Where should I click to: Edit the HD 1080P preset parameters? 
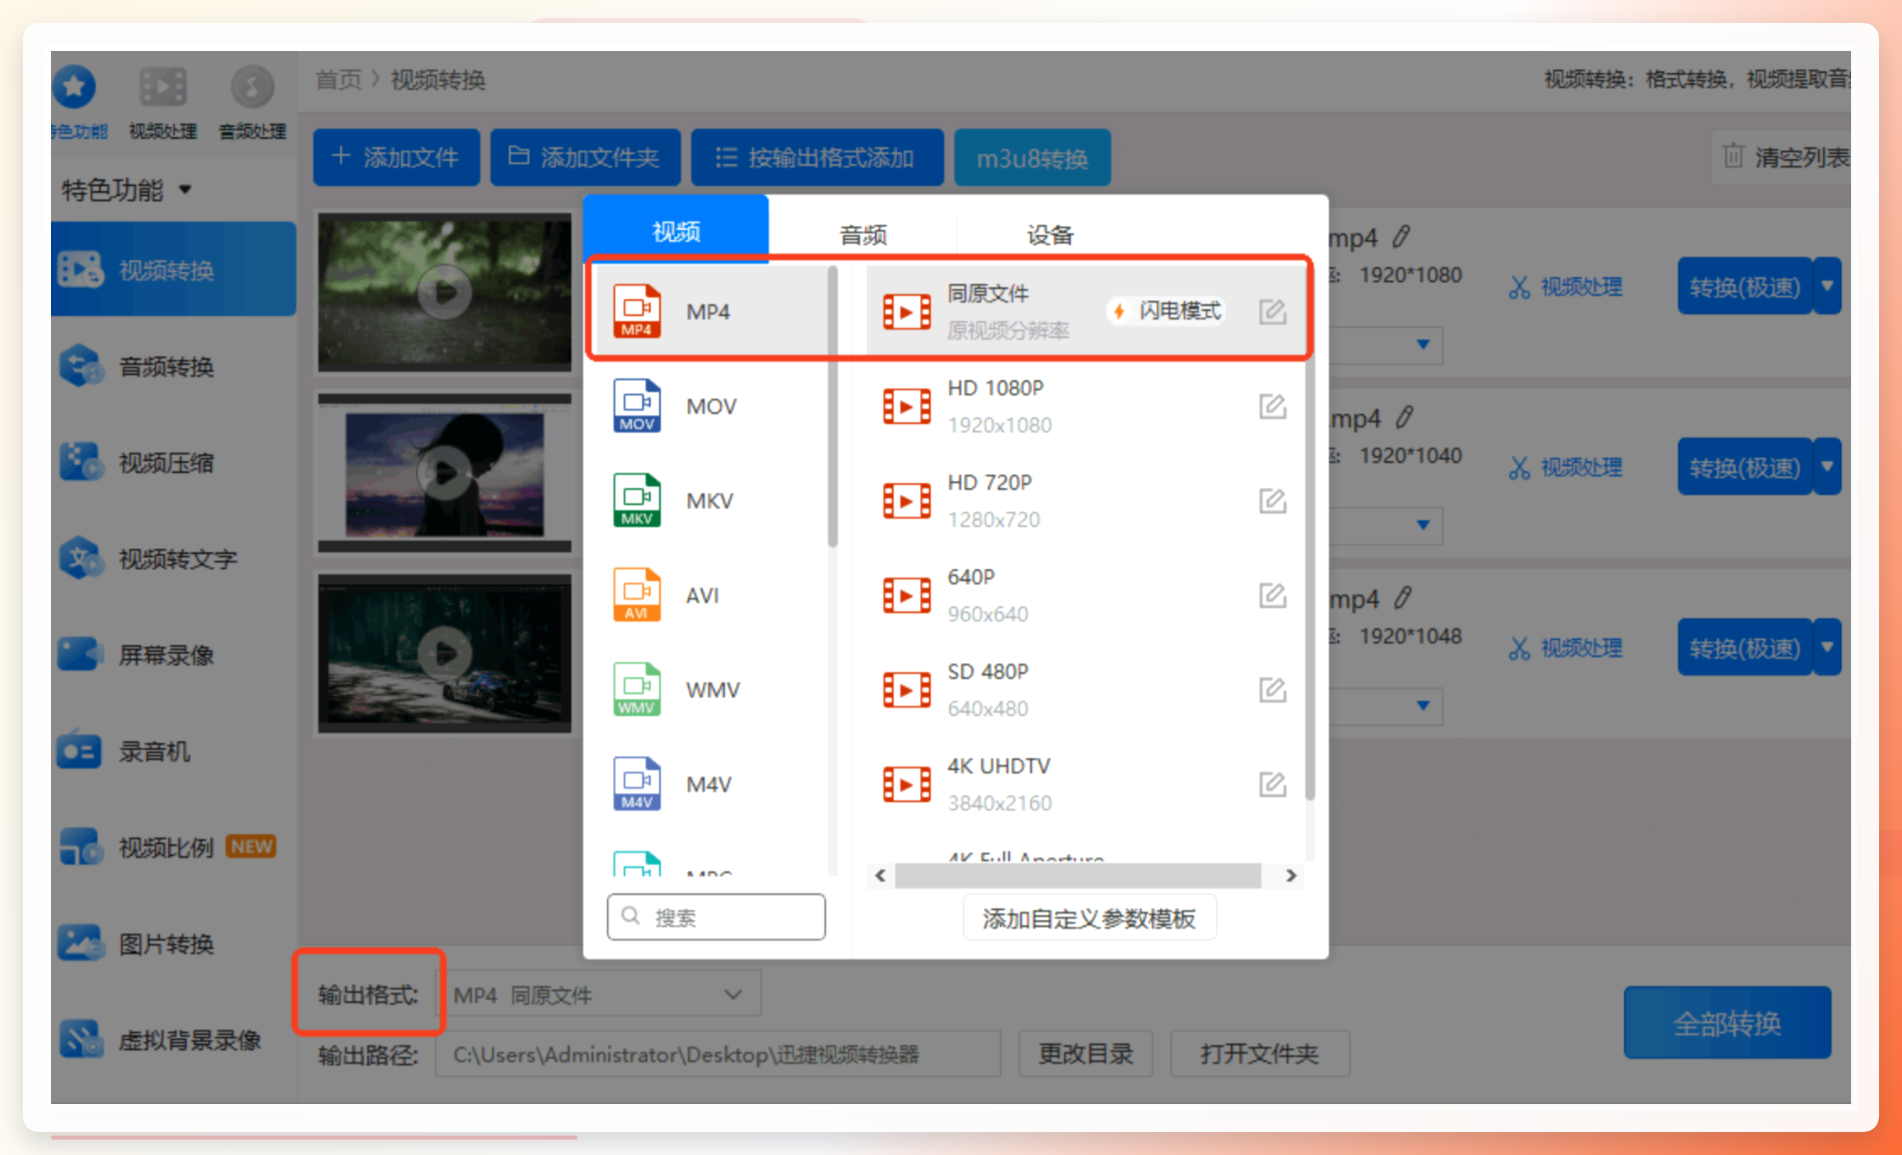[1272, 406]
